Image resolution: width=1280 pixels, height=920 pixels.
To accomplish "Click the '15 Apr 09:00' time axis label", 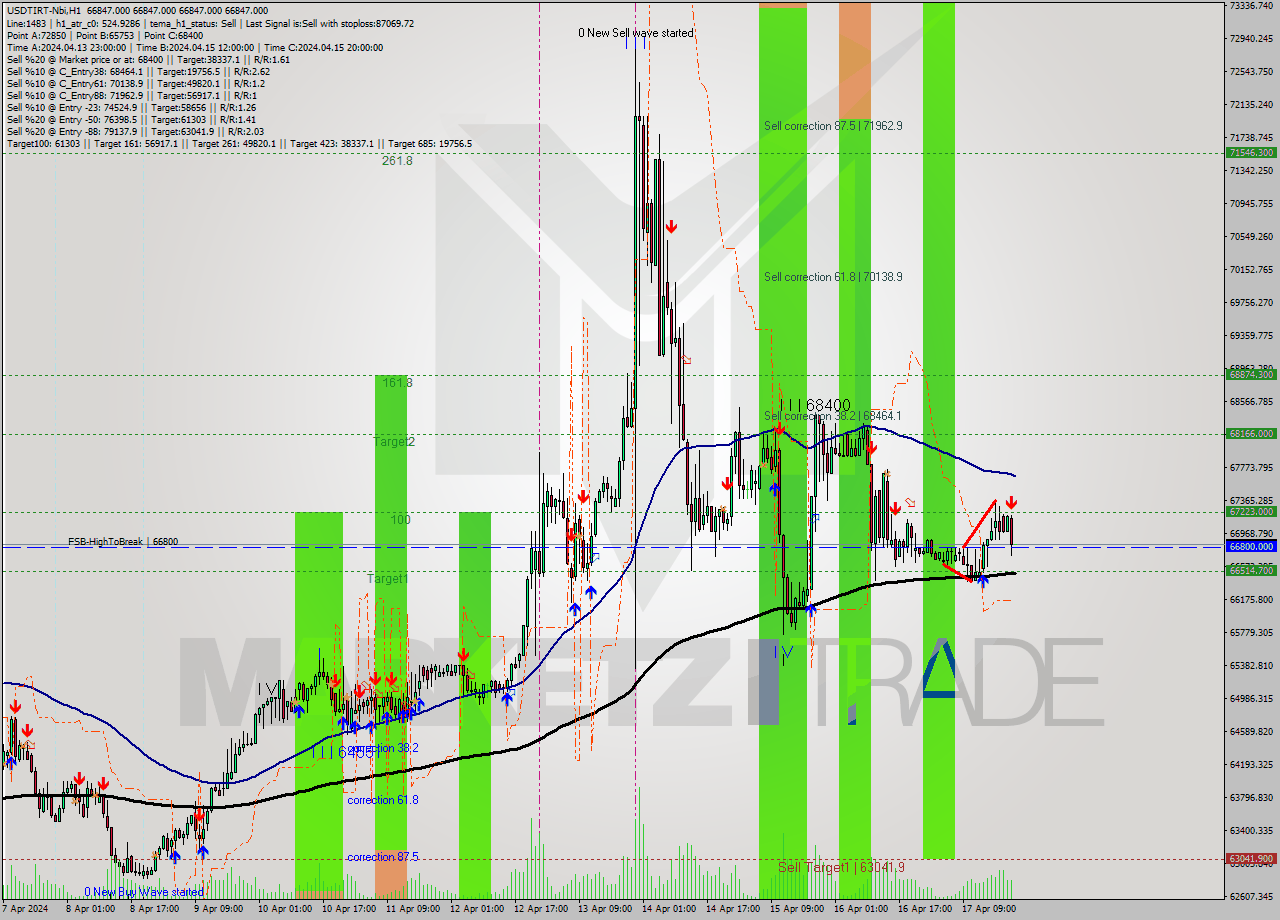I will pos(797,909).
